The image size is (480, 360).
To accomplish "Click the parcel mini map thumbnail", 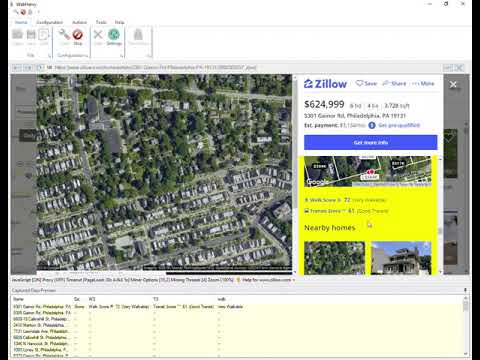I will [368, 171].
